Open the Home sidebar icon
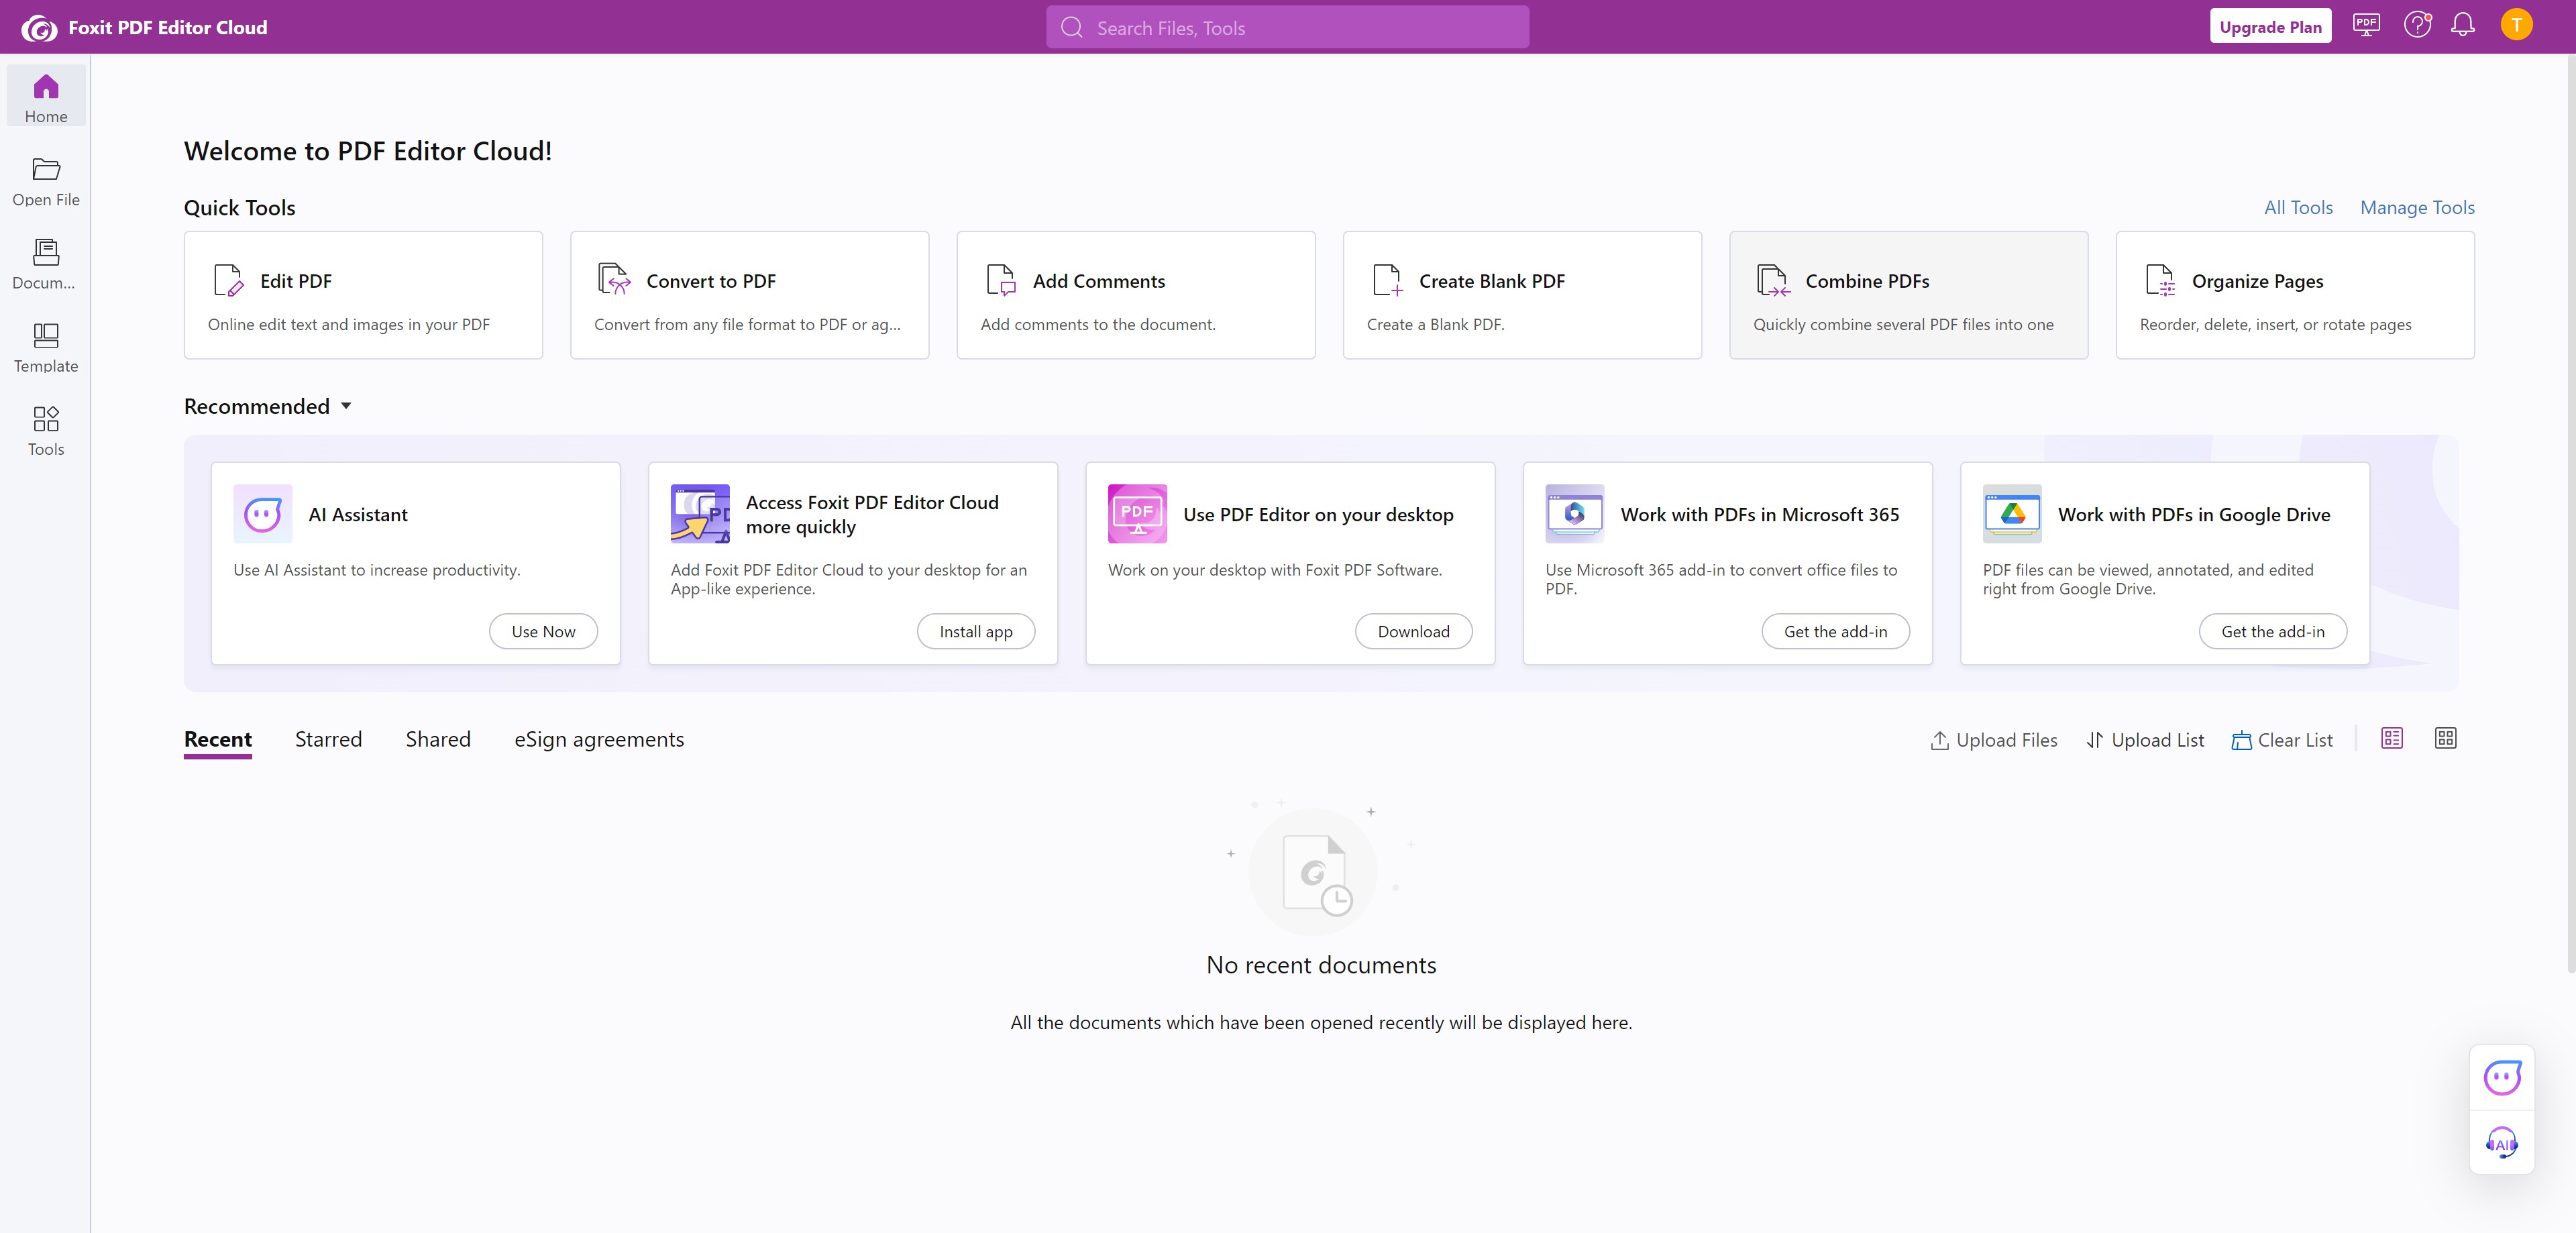The image size is (2576, 1233). coord(46,97)
